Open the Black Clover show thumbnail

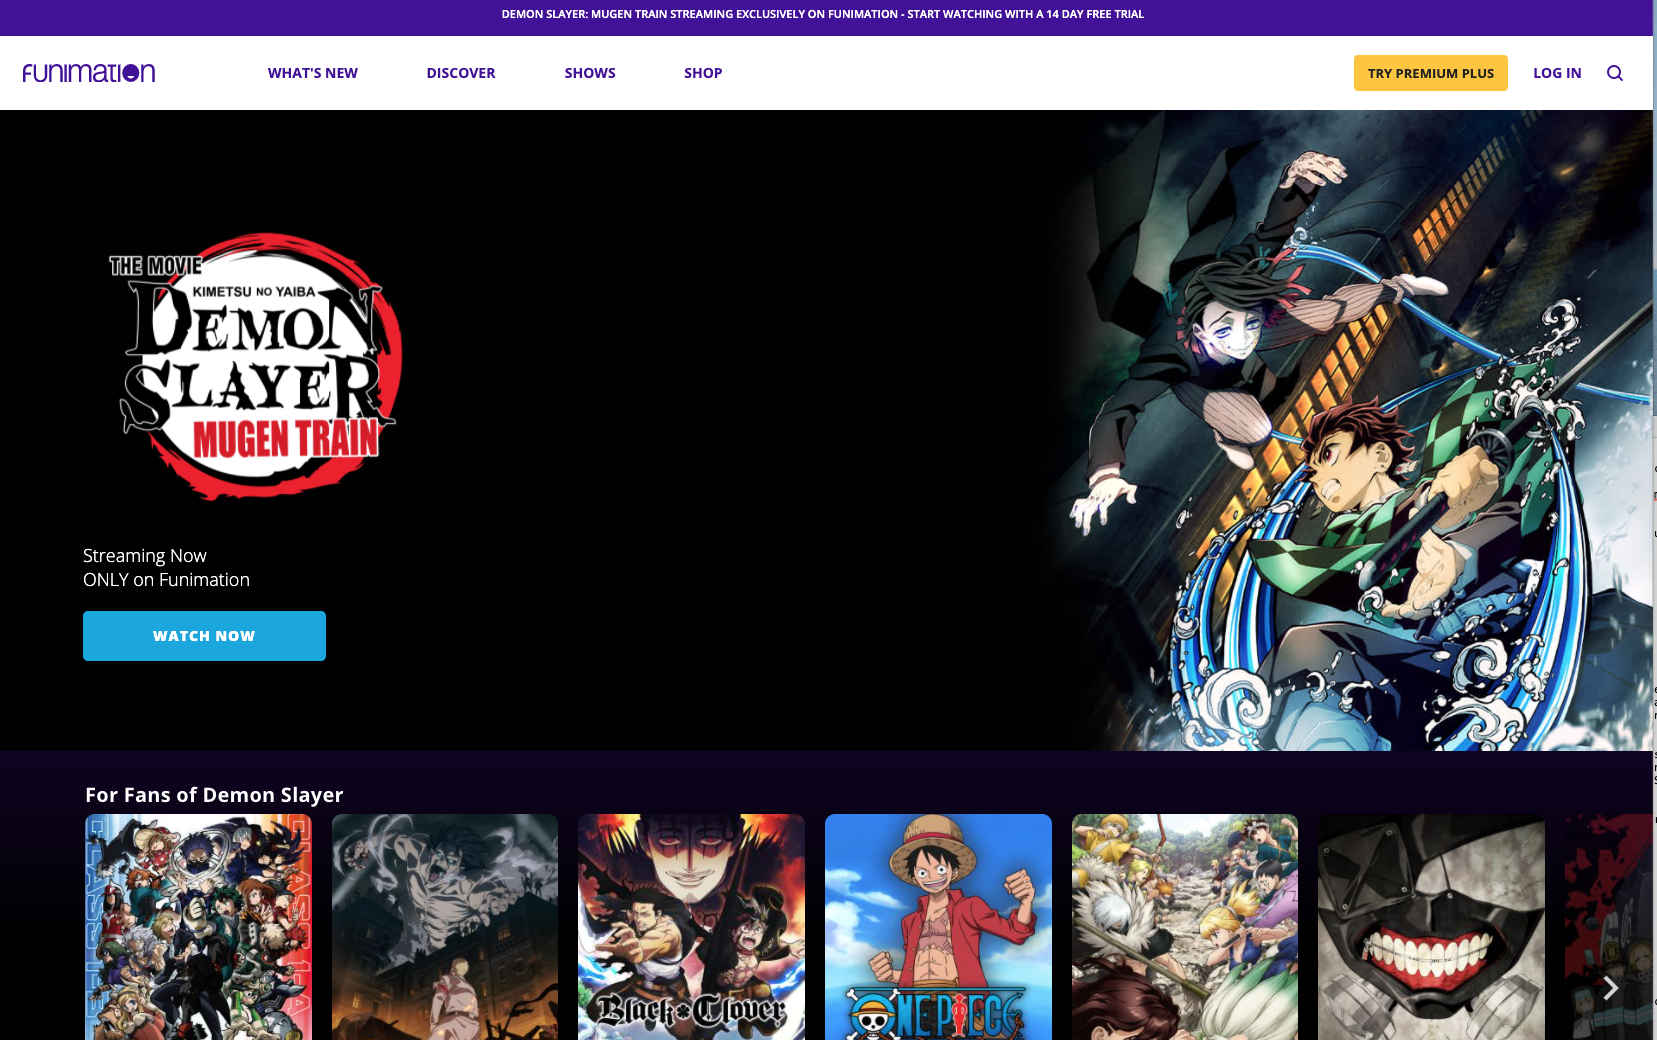(691, 927)
